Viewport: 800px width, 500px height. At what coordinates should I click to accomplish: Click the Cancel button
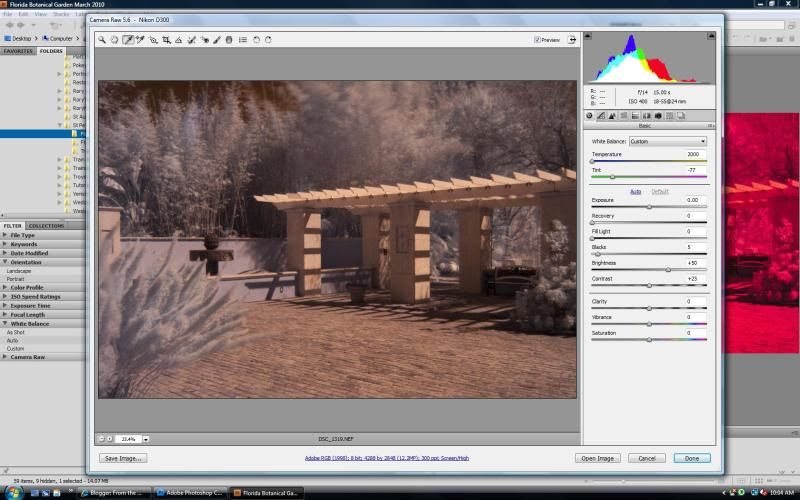[646, 458]
